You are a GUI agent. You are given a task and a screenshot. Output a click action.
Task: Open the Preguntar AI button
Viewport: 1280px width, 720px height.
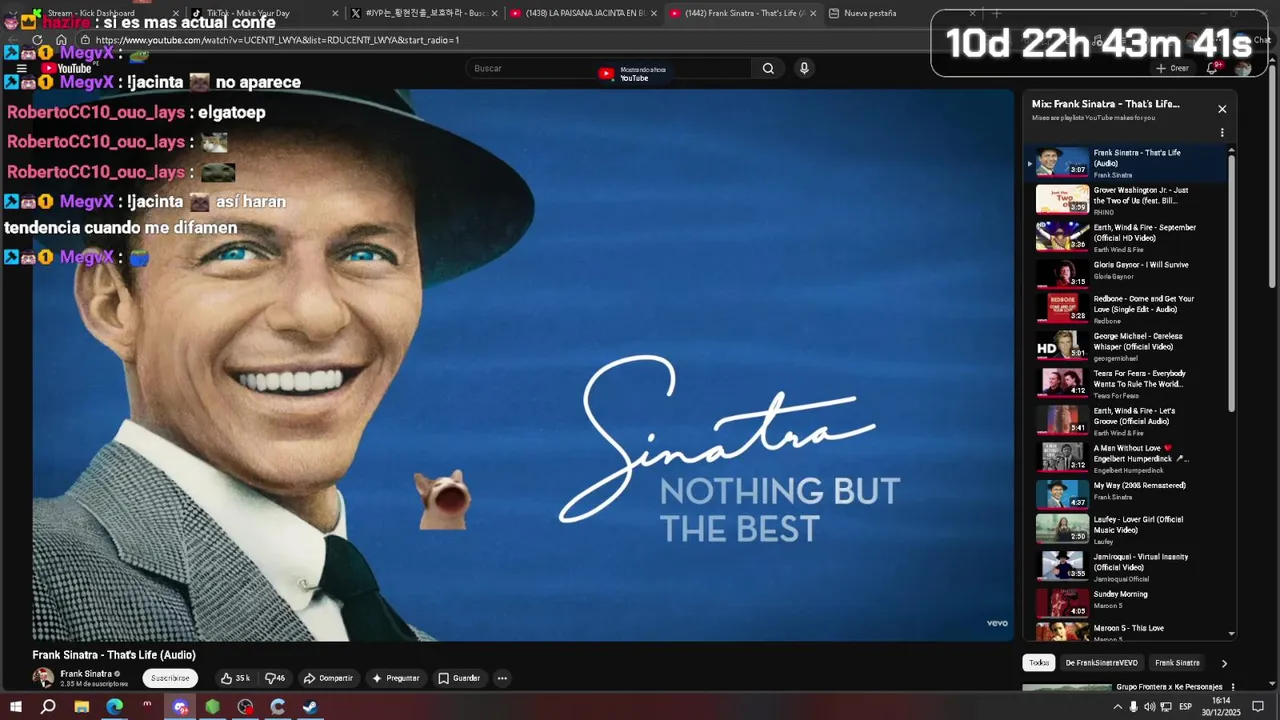click(396, 678)
